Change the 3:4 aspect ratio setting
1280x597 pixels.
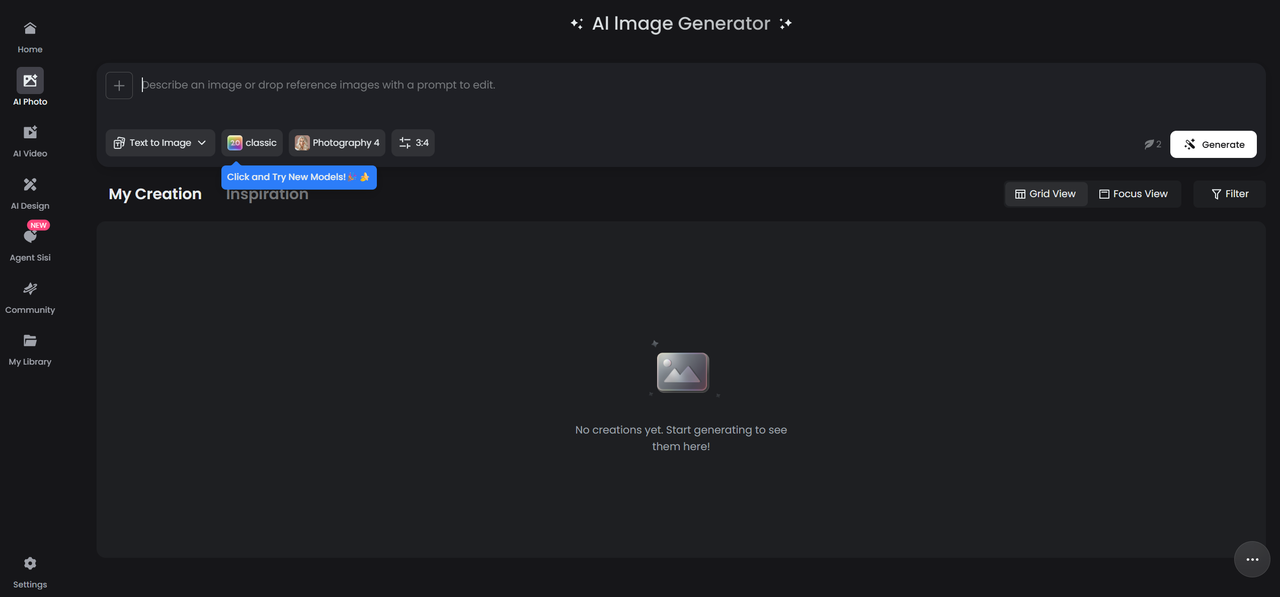point(413,143)
